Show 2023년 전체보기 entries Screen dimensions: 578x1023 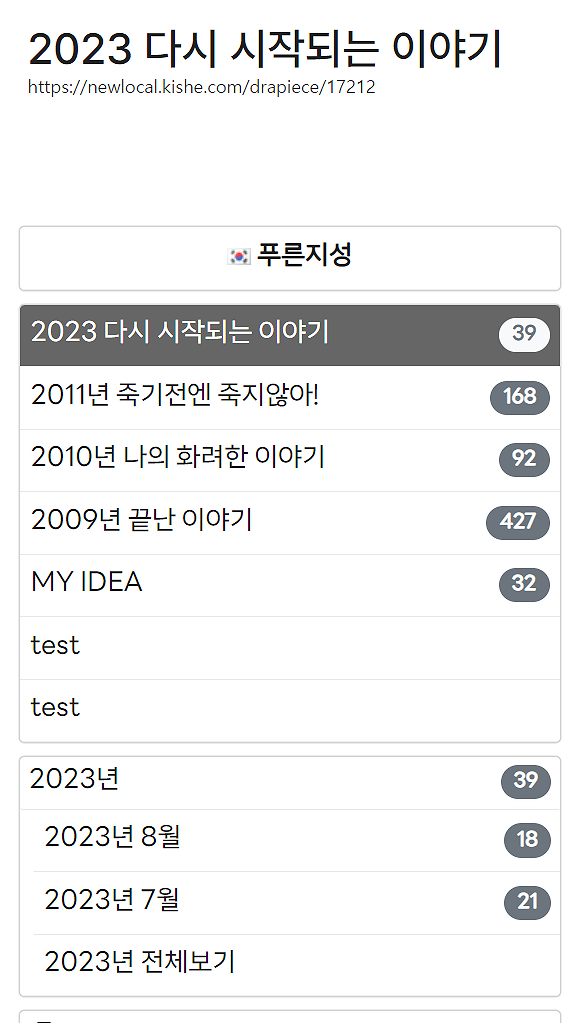pyautogui.click(x=297, y=965)
